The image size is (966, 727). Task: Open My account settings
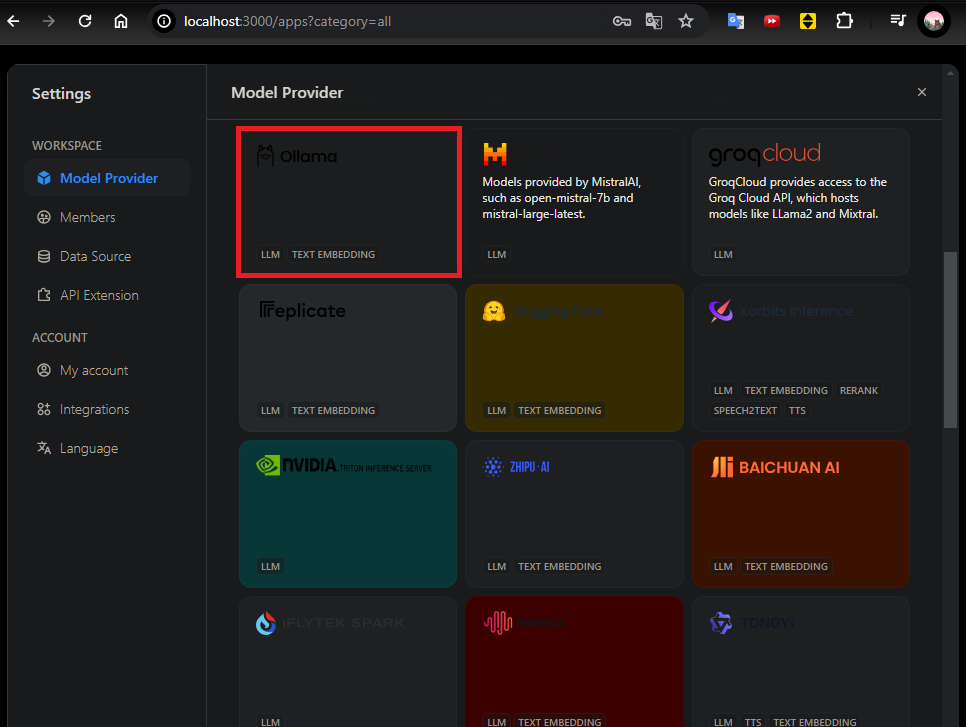107,370
